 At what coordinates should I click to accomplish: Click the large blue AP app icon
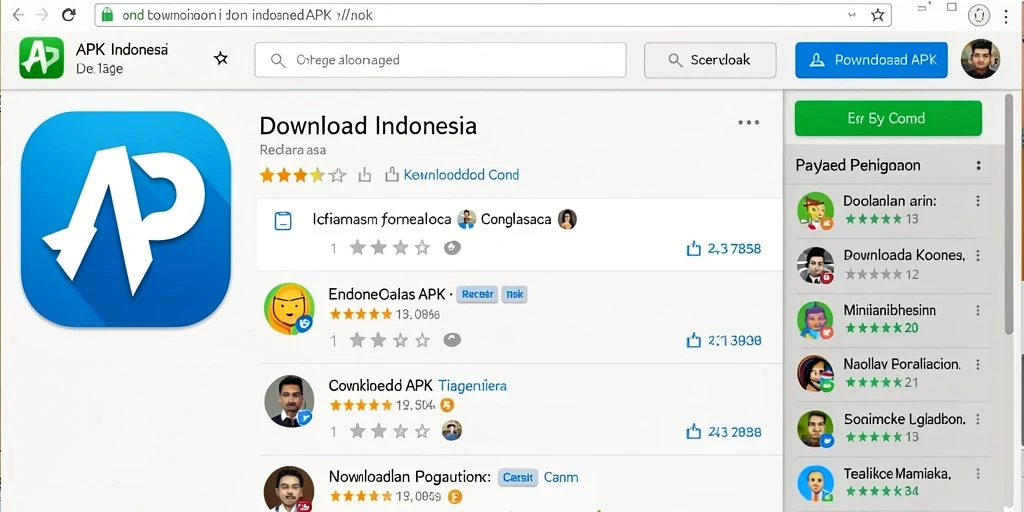pyautogui.click(x=125, y=219)
